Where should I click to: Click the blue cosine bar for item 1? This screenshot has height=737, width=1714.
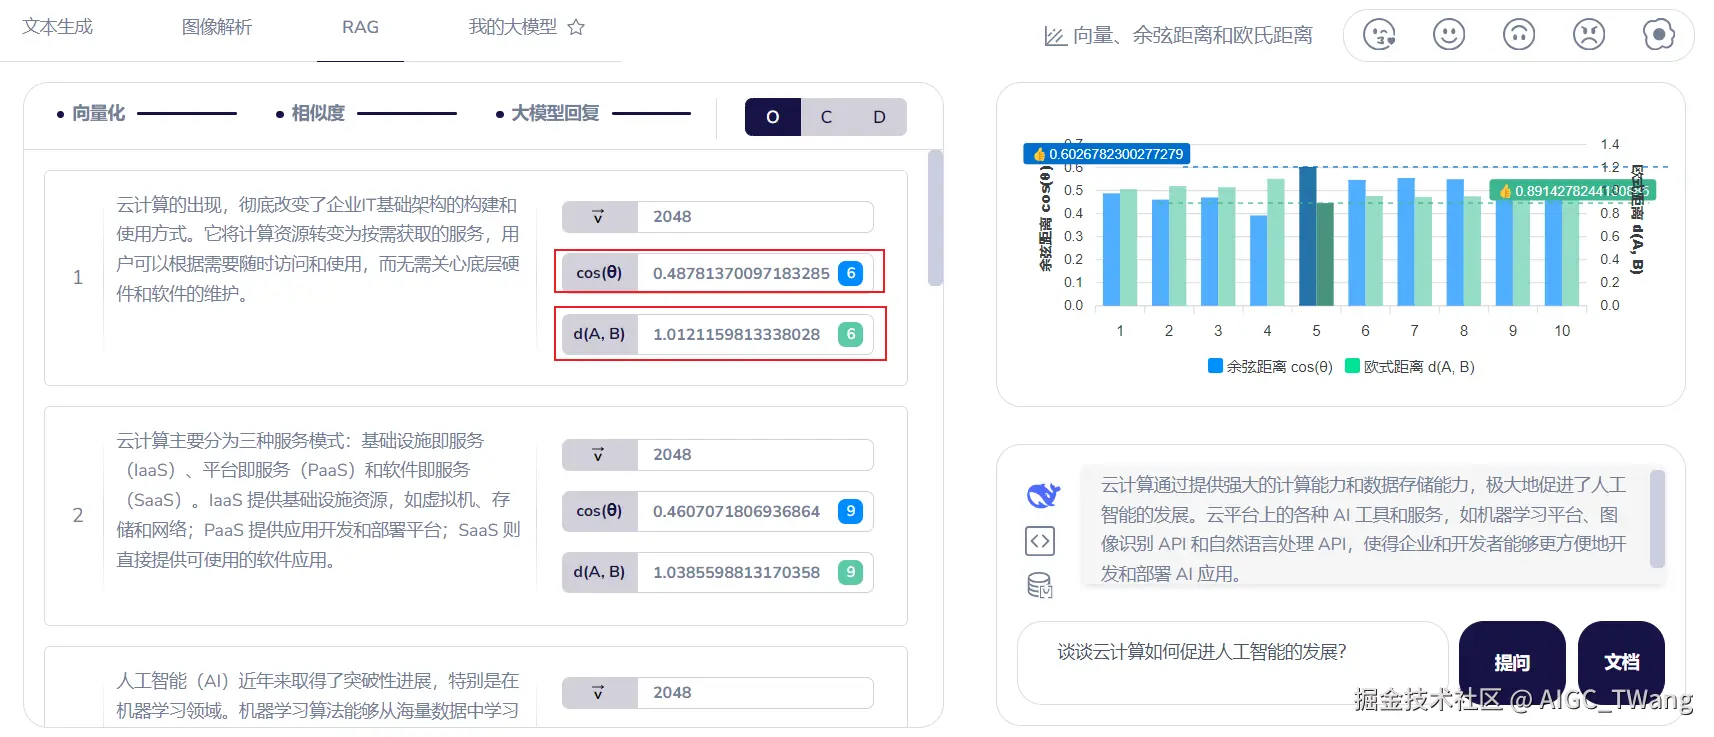[x=1111, y=249]
